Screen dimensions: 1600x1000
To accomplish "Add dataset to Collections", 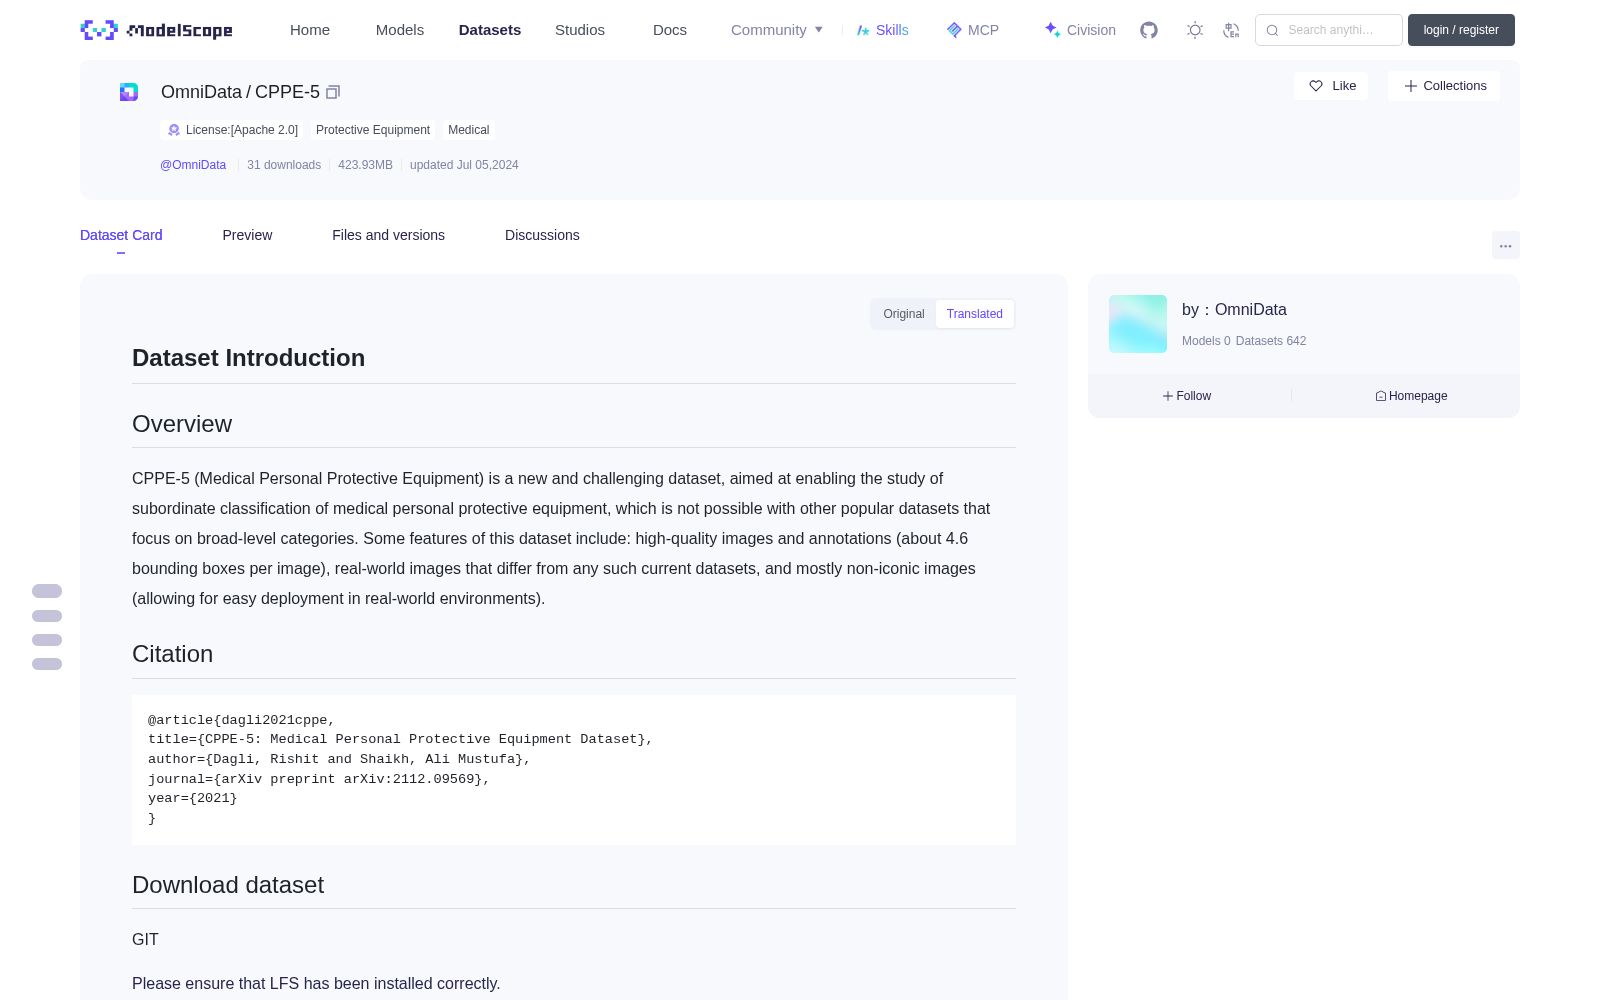I will [x=1444, y=86].
